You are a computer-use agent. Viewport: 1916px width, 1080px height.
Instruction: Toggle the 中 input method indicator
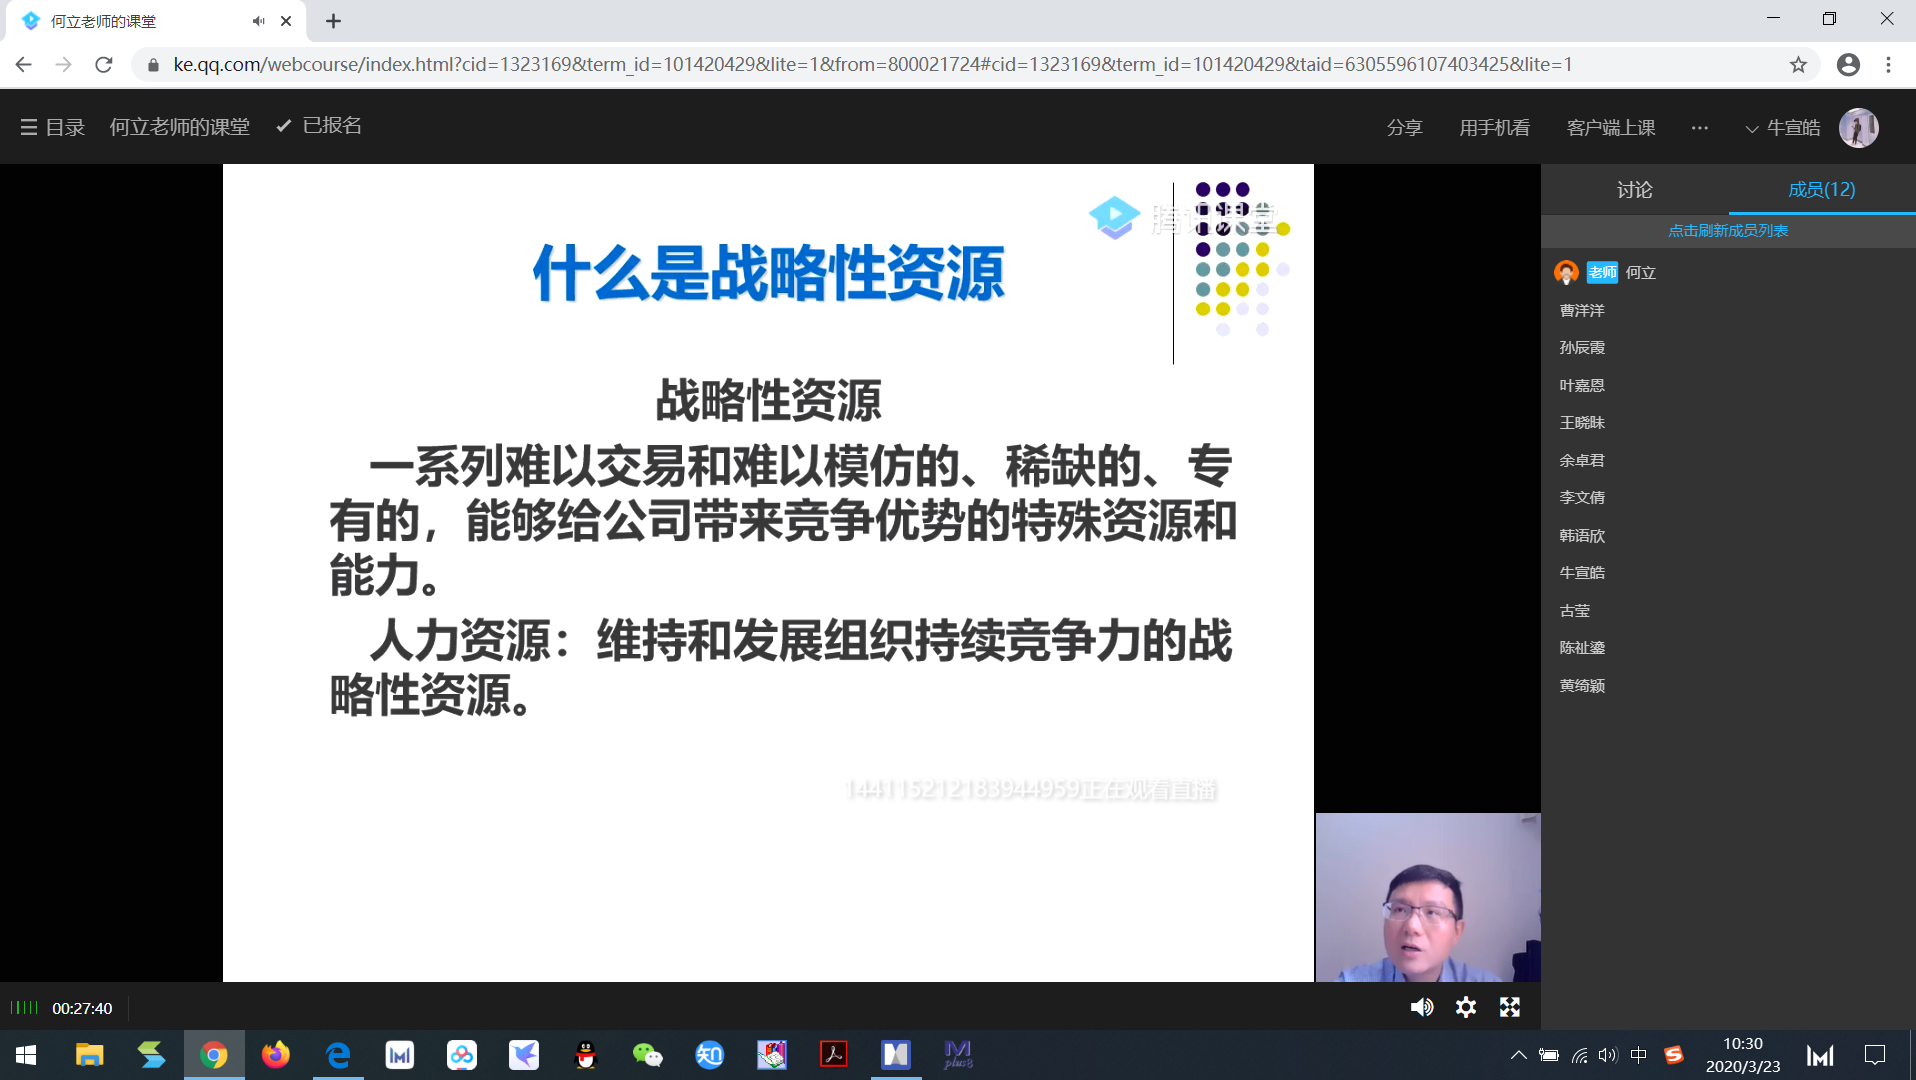1638,1055
